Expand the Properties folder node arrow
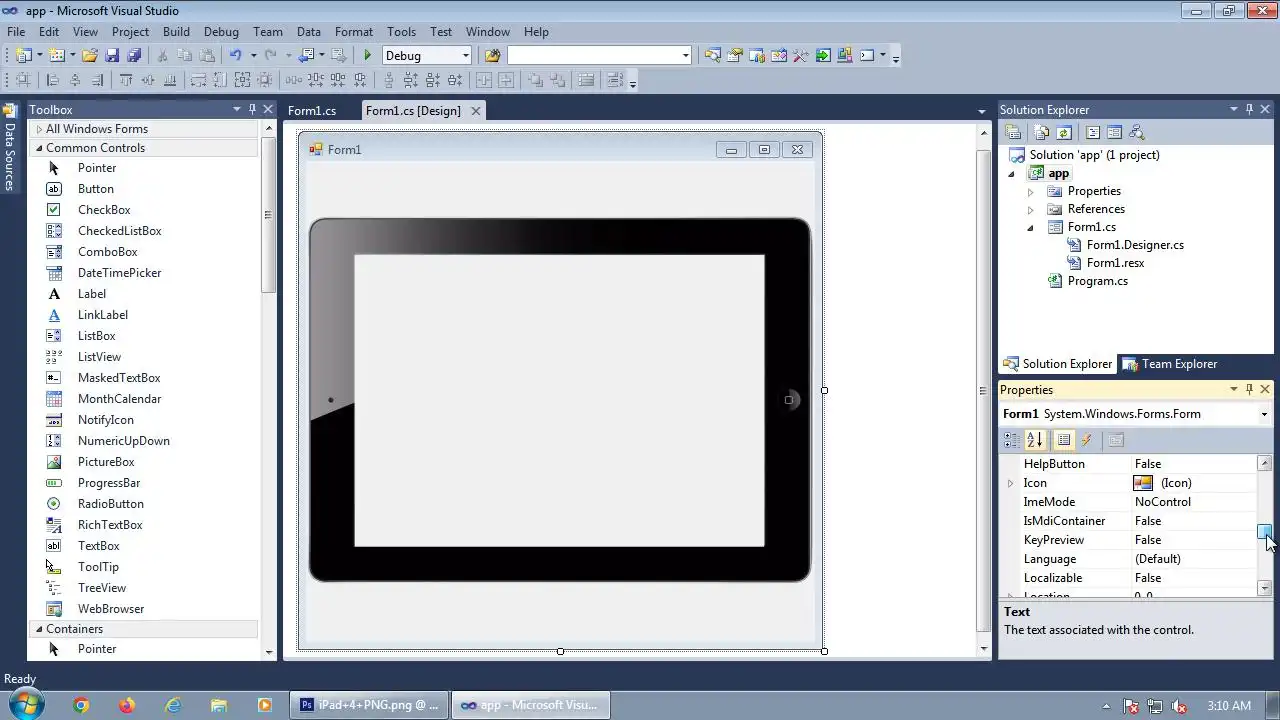 click(x=1030, y=191)
